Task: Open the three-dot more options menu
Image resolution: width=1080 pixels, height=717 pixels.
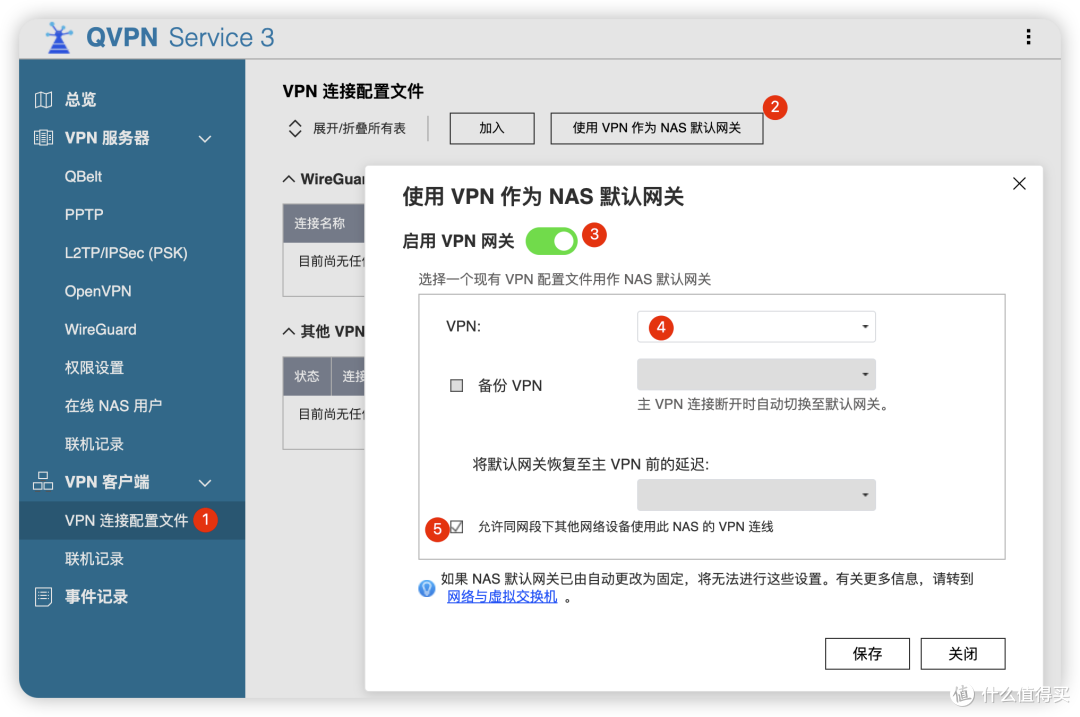Action: [x=1028, y=37]
